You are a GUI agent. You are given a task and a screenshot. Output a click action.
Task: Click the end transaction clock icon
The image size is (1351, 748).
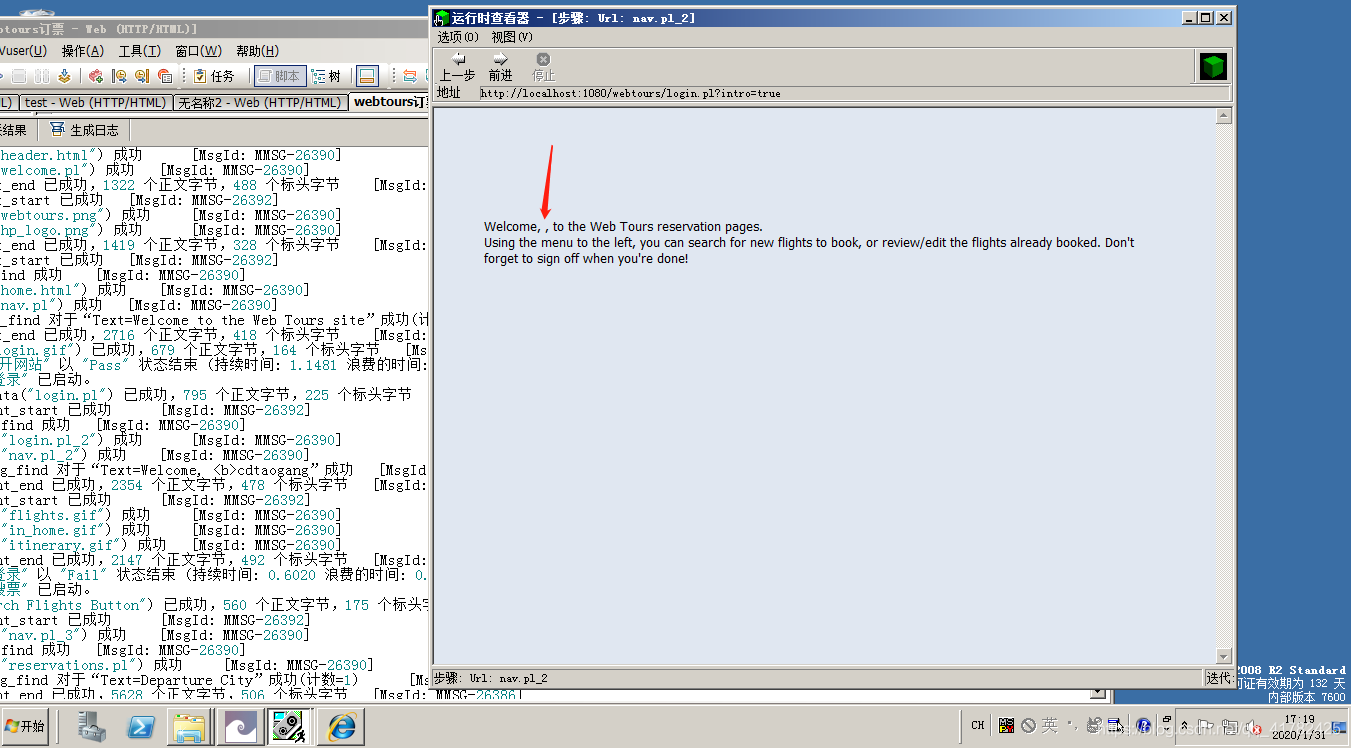click(x=142, y=76)
